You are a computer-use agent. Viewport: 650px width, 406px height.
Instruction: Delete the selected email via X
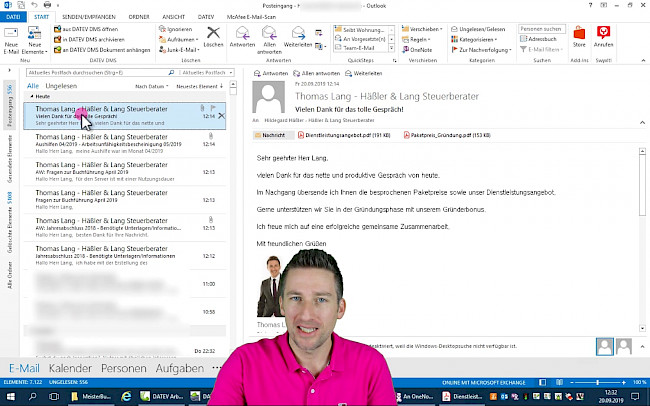pyautogui.click(x=221, y=116)
